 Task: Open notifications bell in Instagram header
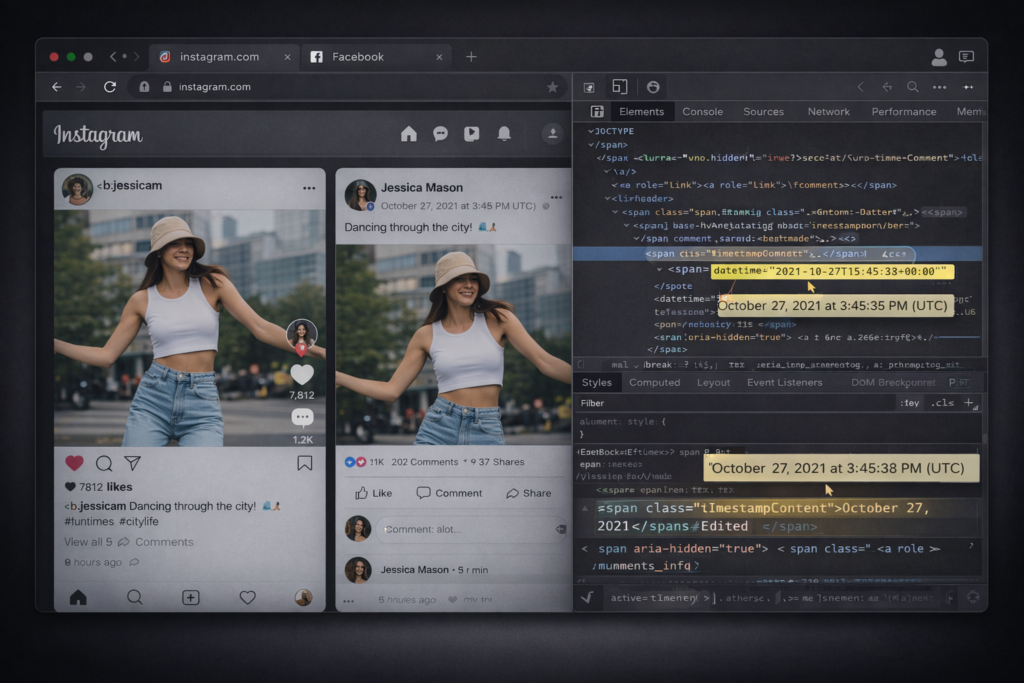pyautogui.click(x=504, y=134)
